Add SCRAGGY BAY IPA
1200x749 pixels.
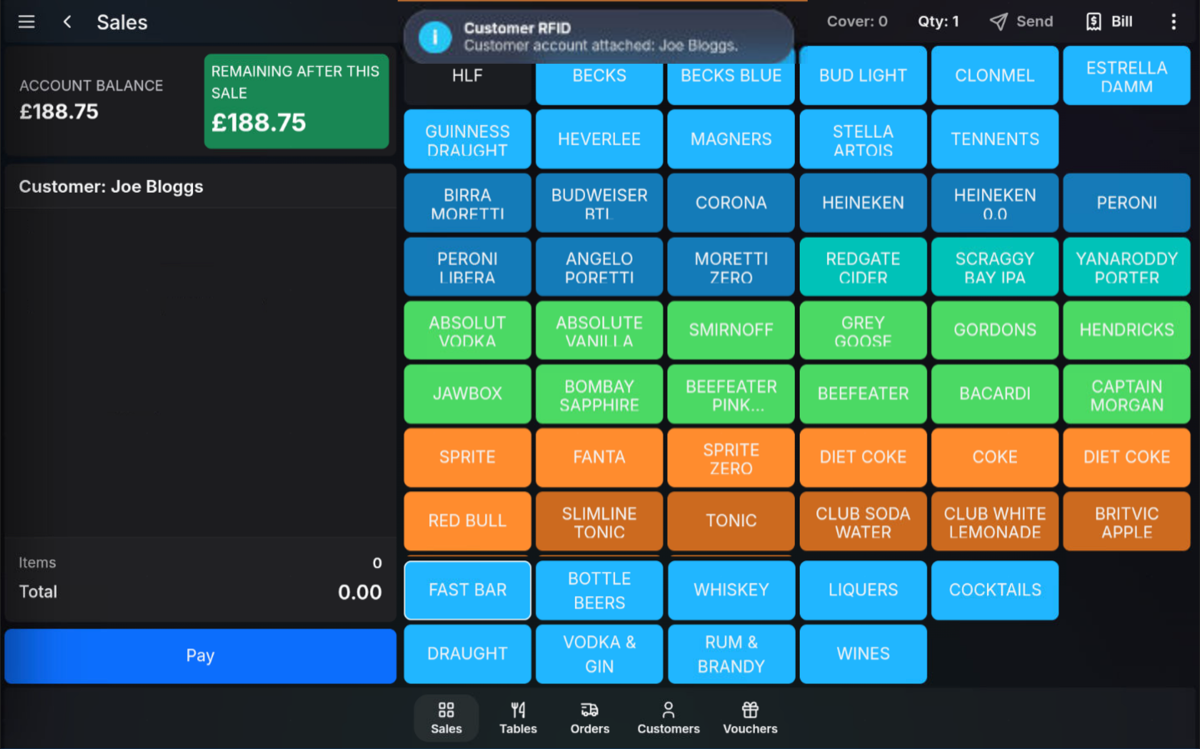point(995,267)
